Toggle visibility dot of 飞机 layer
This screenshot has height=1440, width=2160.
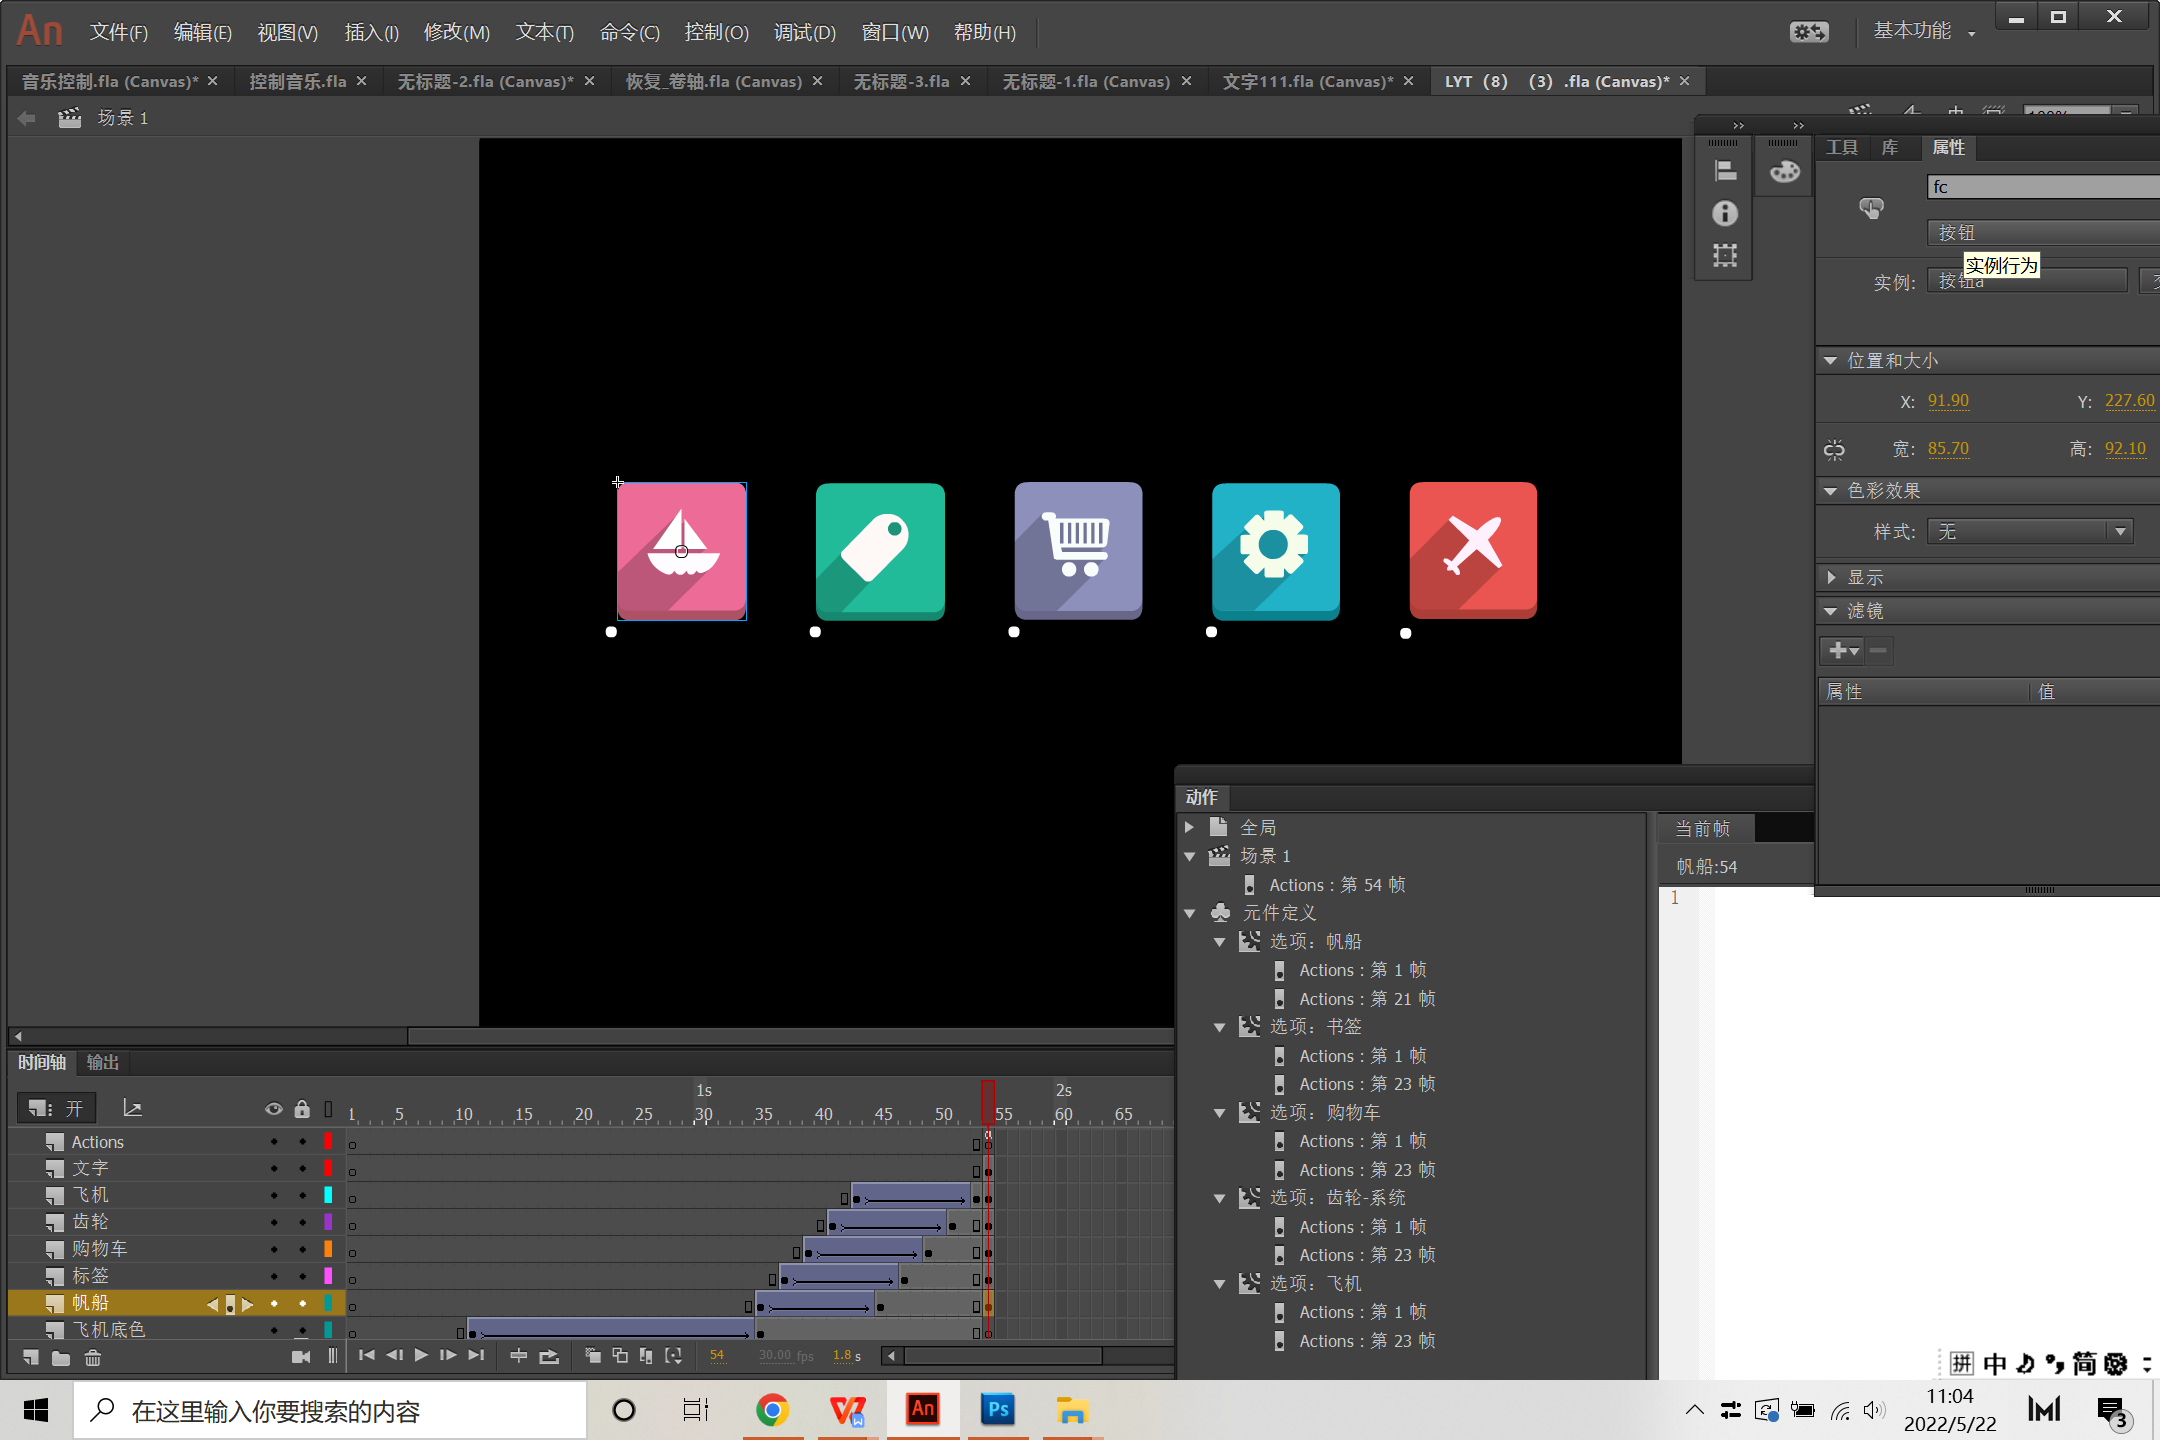coord(273,1195)
